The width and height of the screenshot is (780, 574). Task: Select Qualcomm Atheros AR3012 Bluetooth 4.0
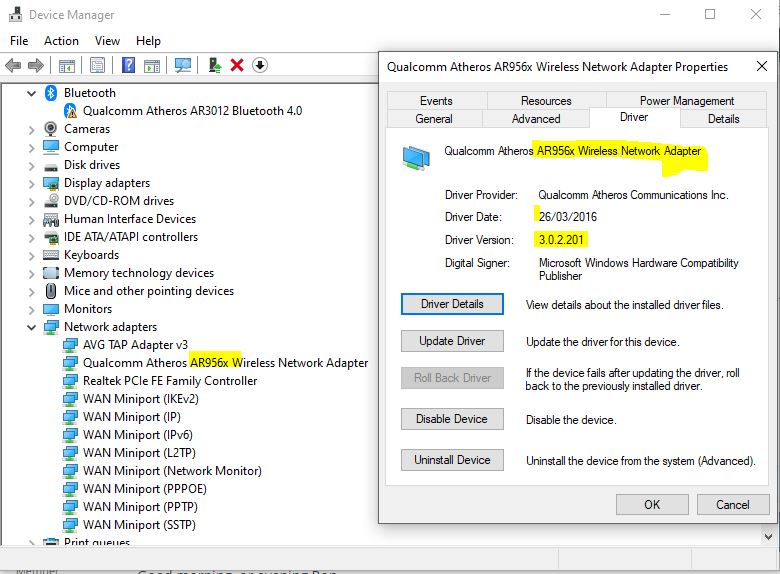coord(193,111)
